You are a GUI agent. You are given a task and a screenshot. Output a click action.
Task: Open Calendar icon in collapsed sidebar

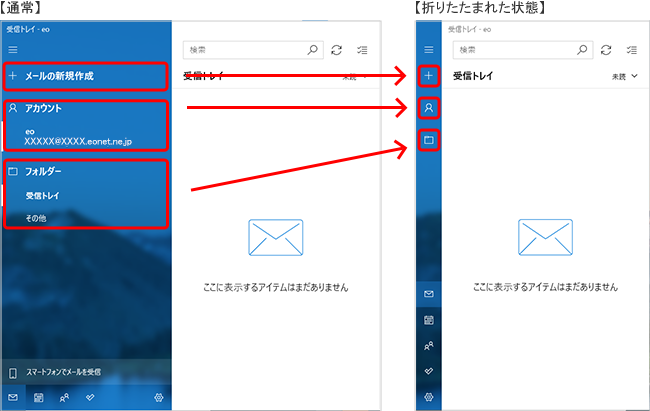(x=429, y=320)
